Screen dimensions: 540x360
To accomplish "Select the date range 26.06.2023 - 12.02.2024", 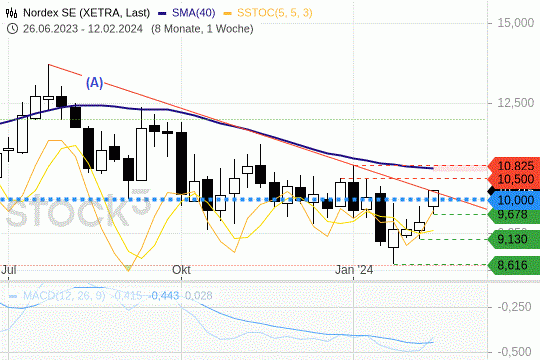I will (83, 29).
